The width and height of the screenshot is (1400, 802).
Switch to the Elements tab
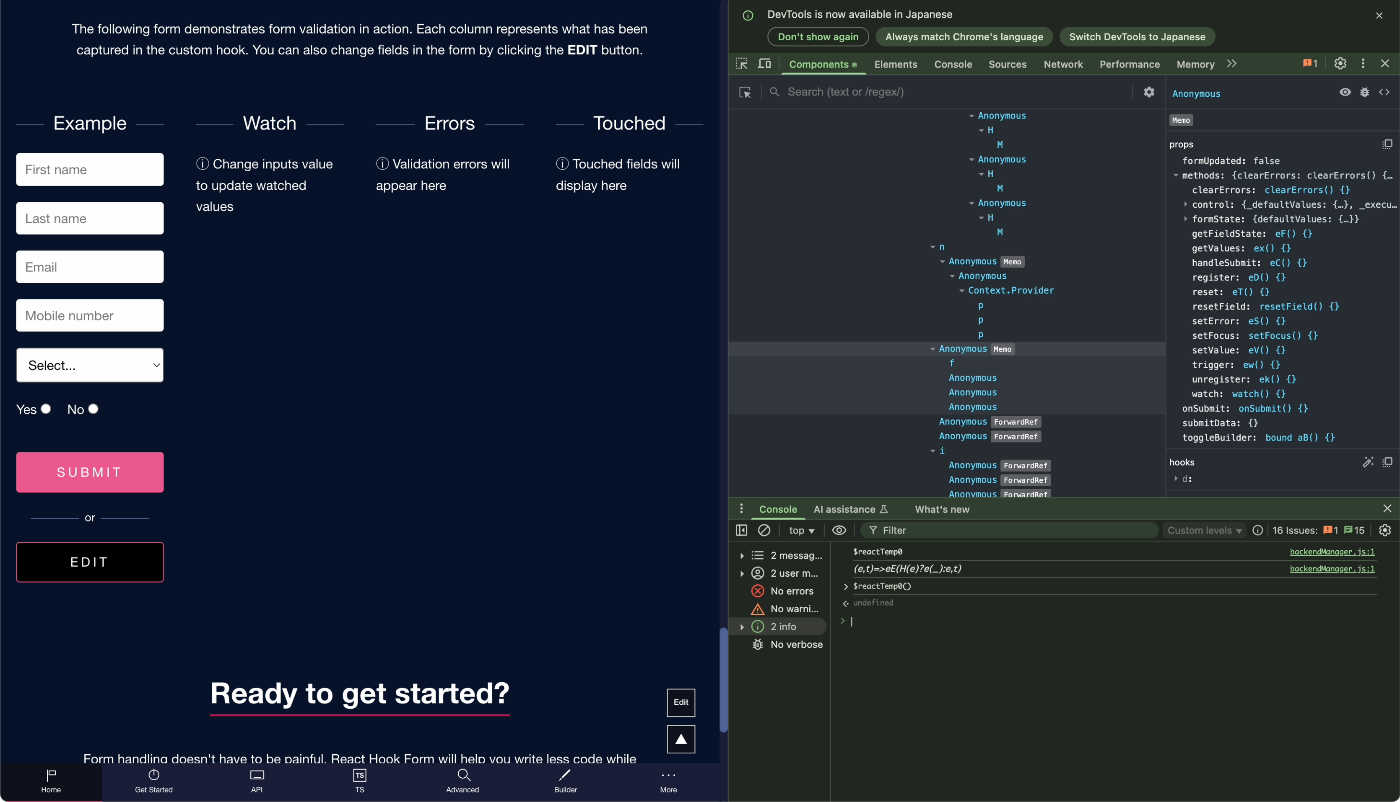pos(896,64)
